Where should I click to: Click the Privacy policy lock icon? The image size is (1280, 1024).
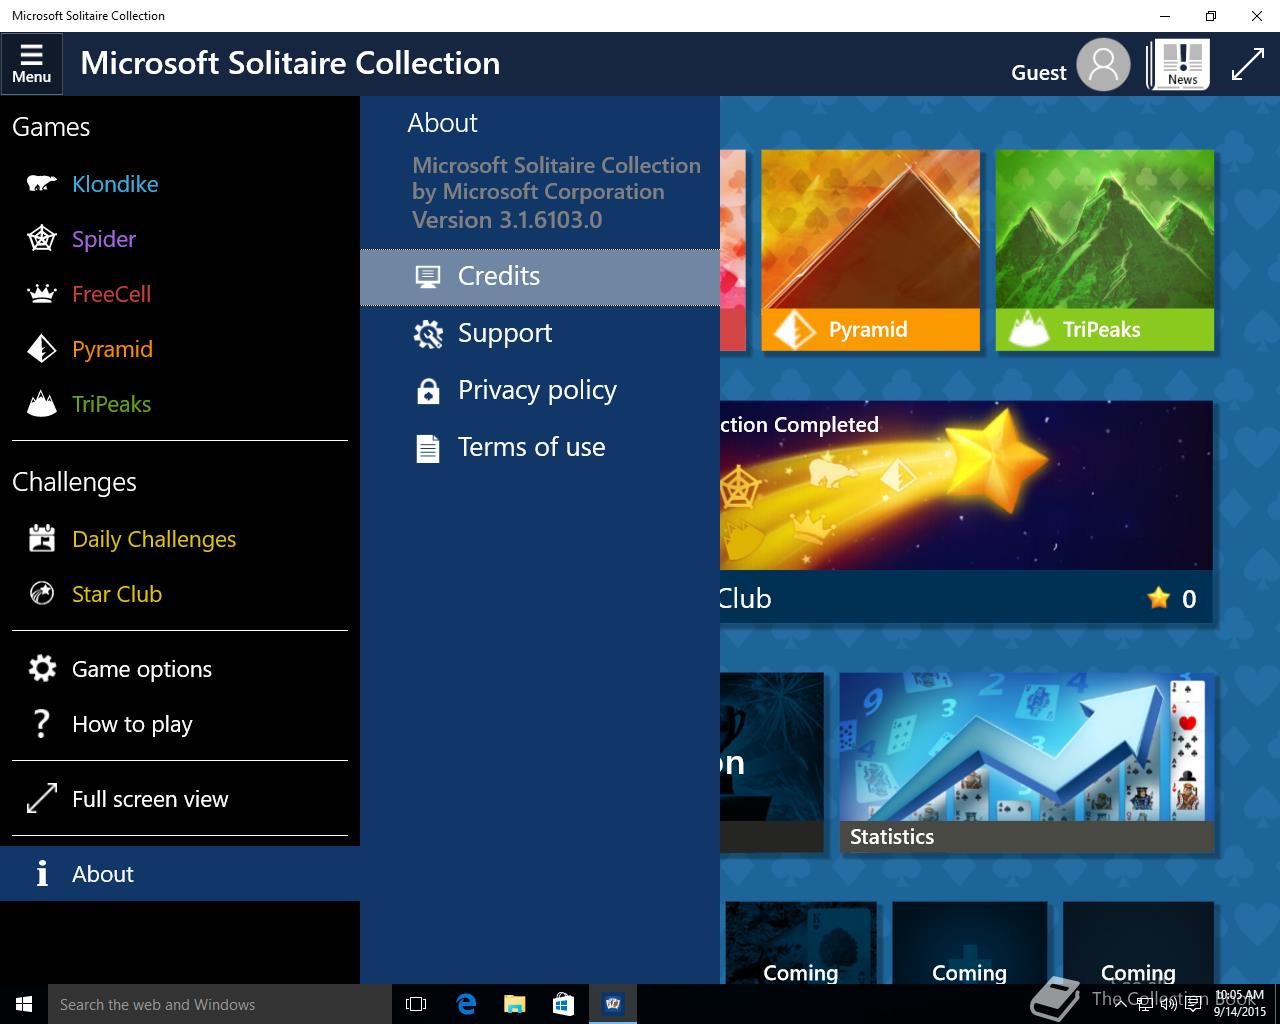[x=428, y=391]
